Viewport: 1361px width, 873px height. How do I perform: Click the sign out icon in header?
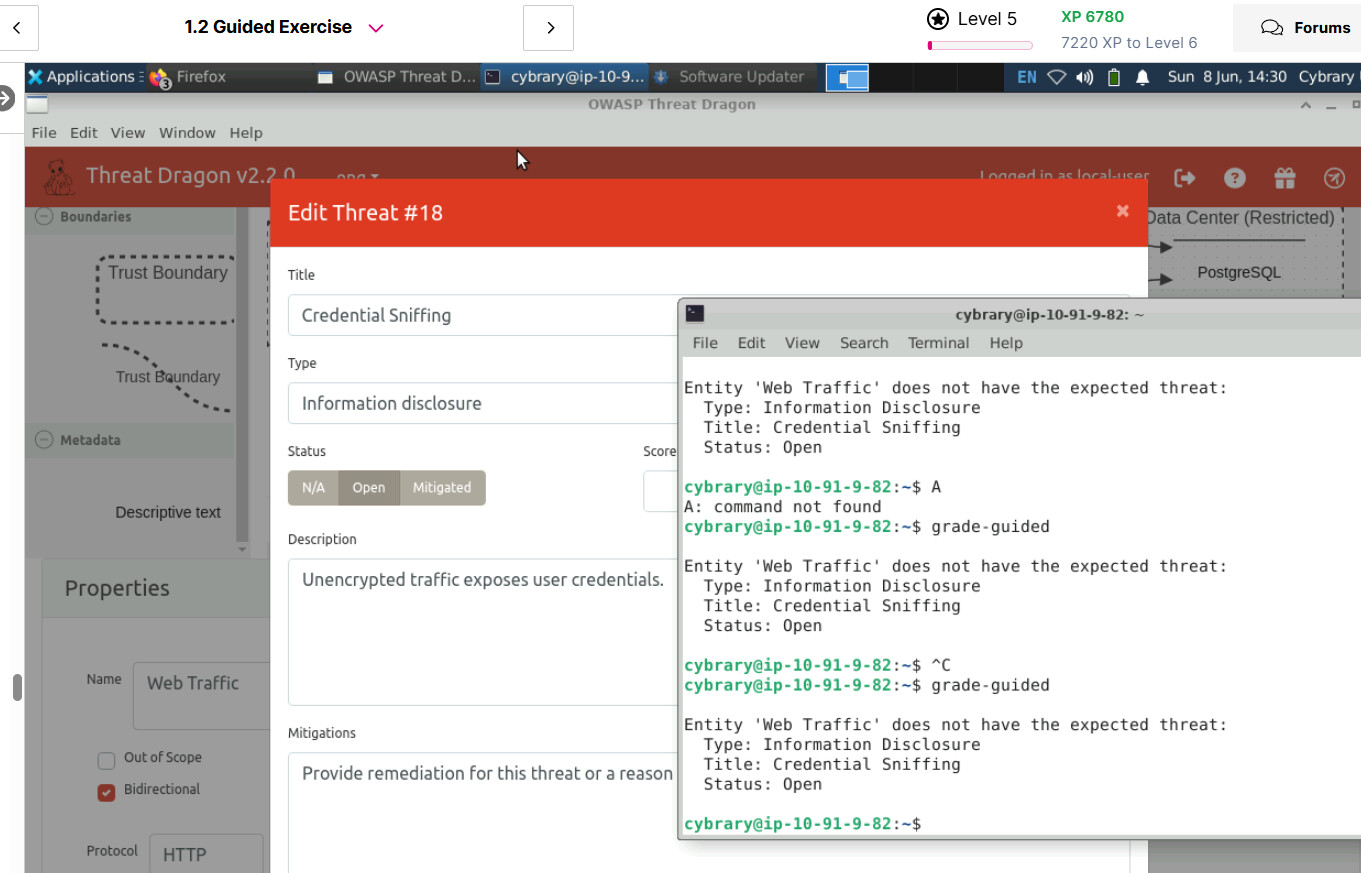(1185, 178)
